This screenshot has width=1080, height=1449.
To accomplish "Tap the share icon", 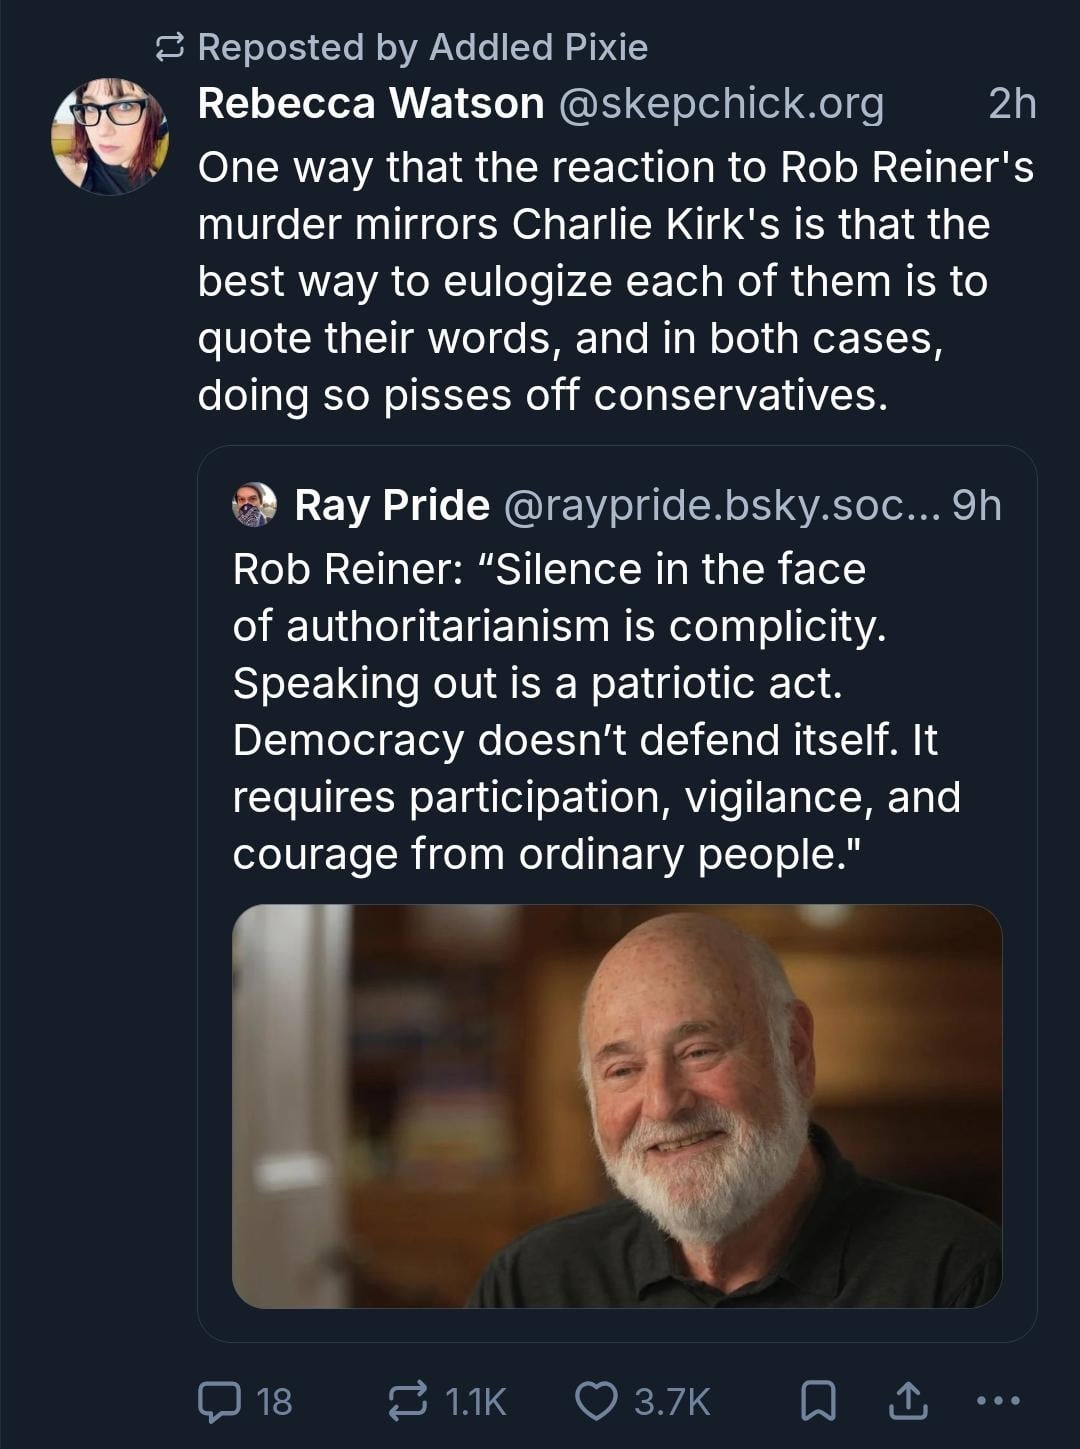I will pos(907,1400).
